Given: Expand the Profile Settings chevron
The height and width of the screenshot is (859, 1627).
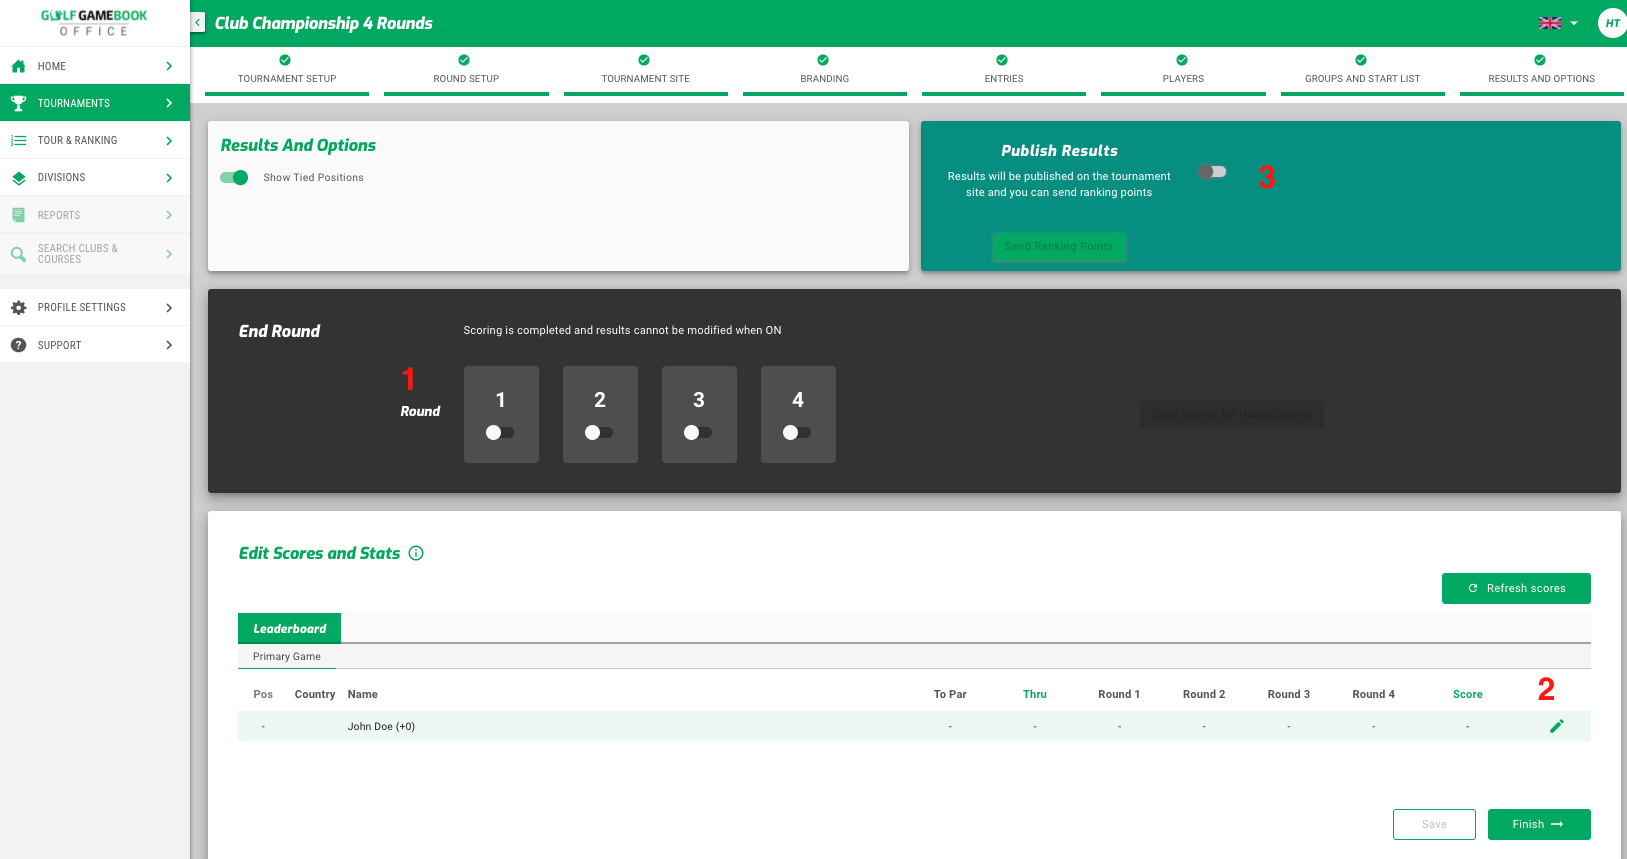Looking at the screenshot, I should point(169,308).
